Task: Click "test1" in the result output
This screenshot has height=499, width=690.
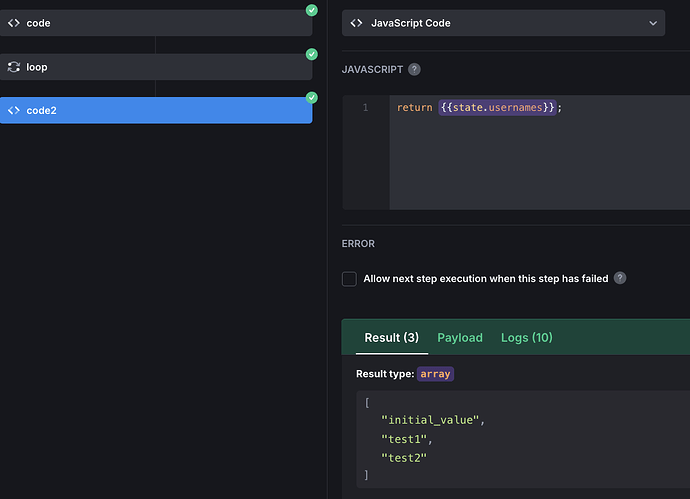Action: (404, 439)
